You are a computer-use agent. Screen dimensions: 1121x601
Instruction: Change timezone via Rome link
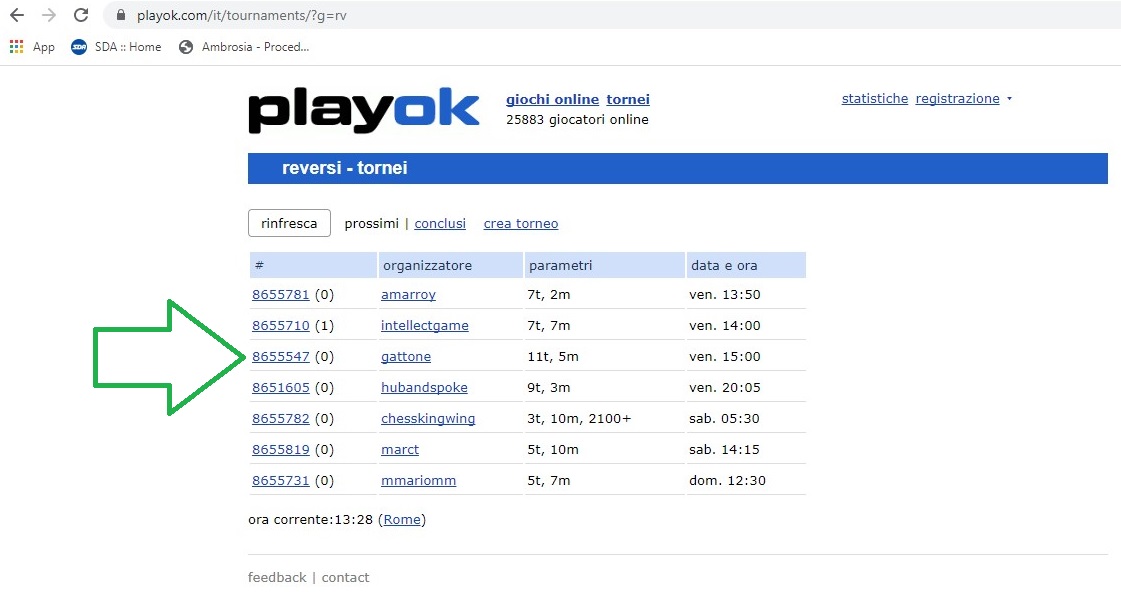click(x=402, y=520)
